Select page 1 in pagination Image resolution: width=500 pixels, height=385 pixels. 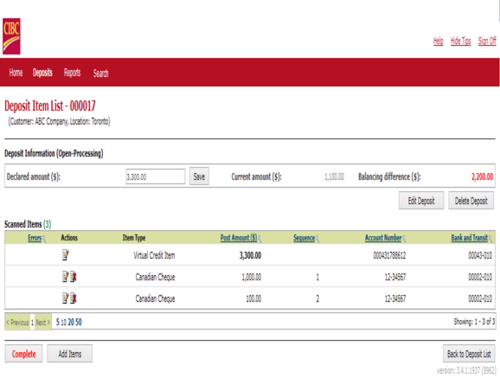(x=32, y=322)
